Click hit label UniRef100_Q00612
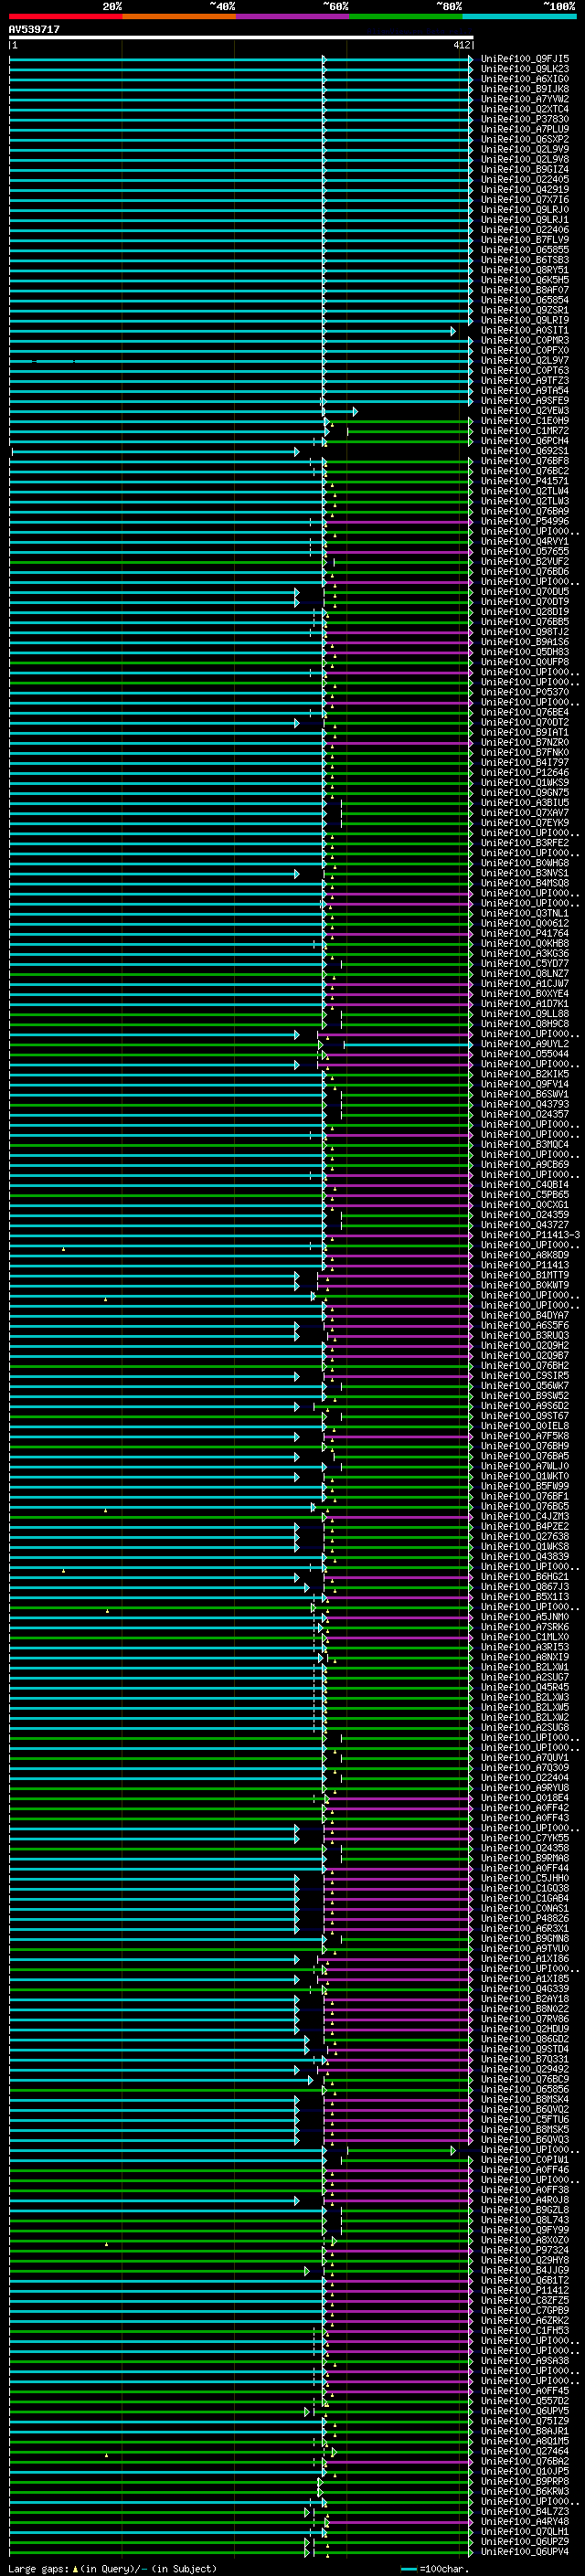The image size is (585, 2576). (525, 924)
